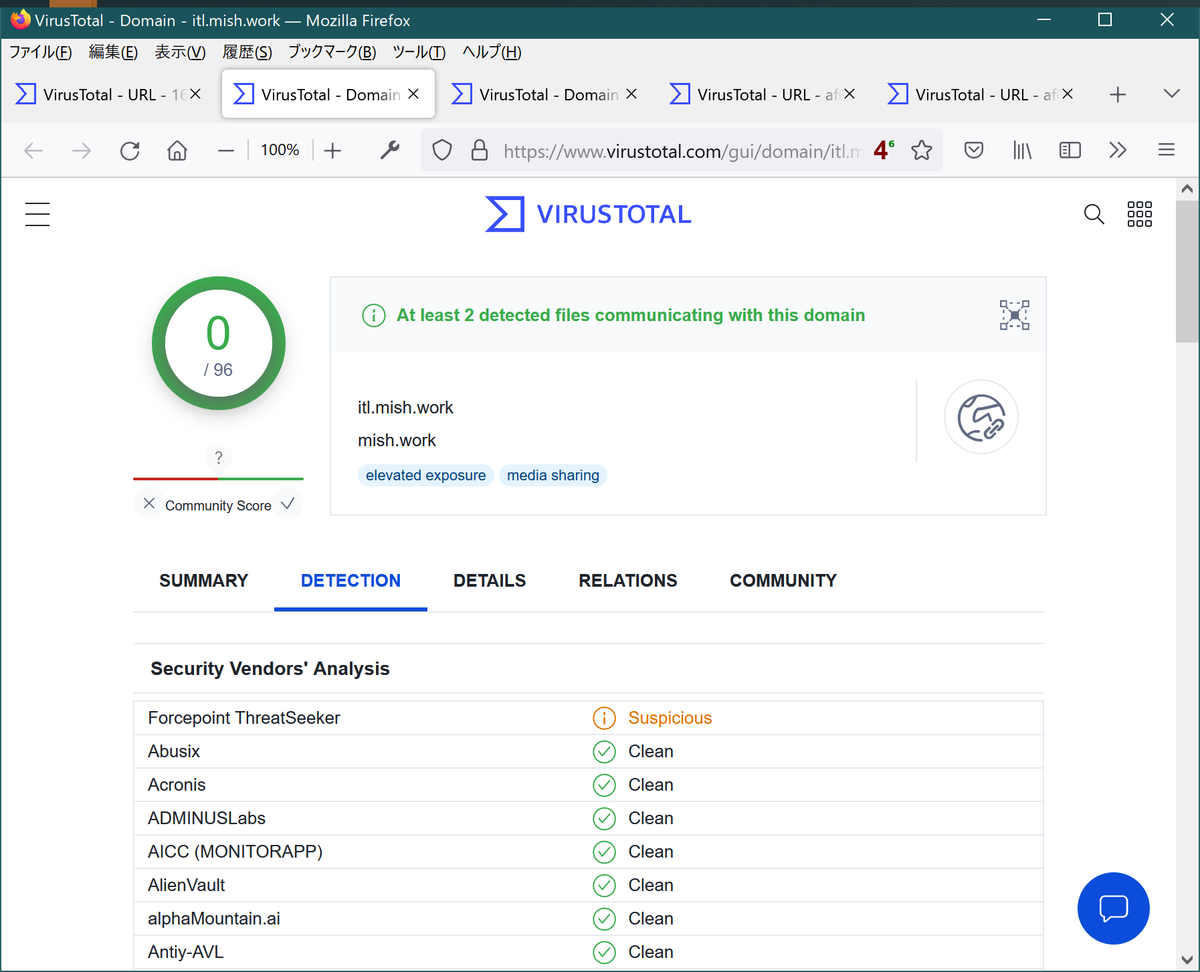Open the ファイル(F) menu
This screenshot has width=1200, height=972.
click(x=40, y=52)
